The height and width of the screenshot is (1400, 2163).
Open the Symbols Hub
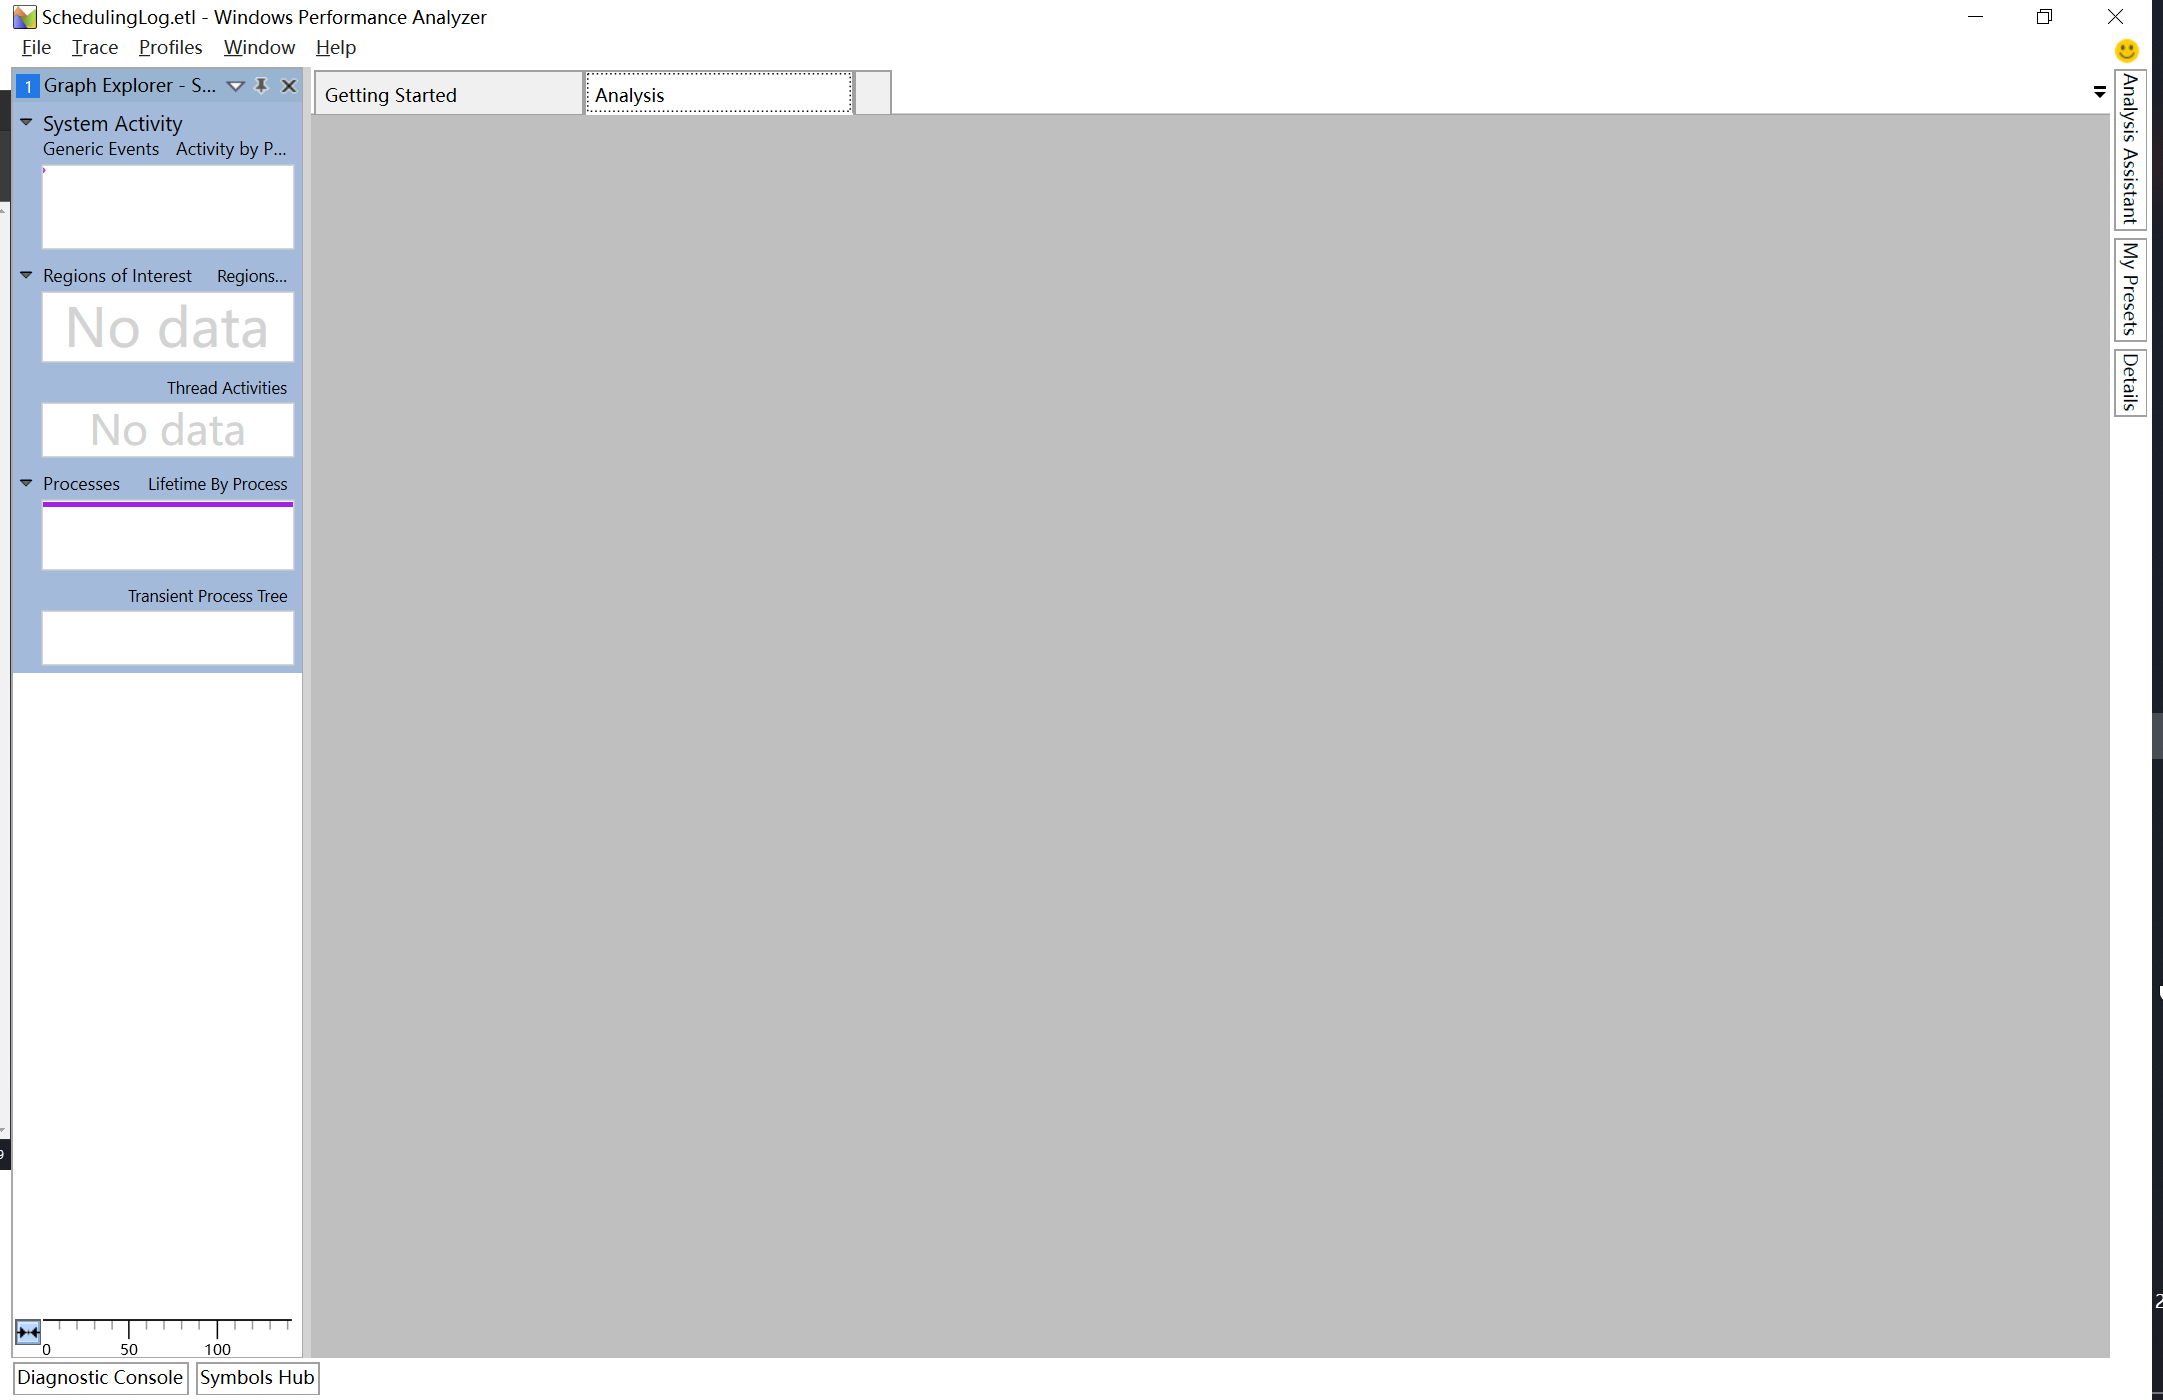(x=256, y=1377)
